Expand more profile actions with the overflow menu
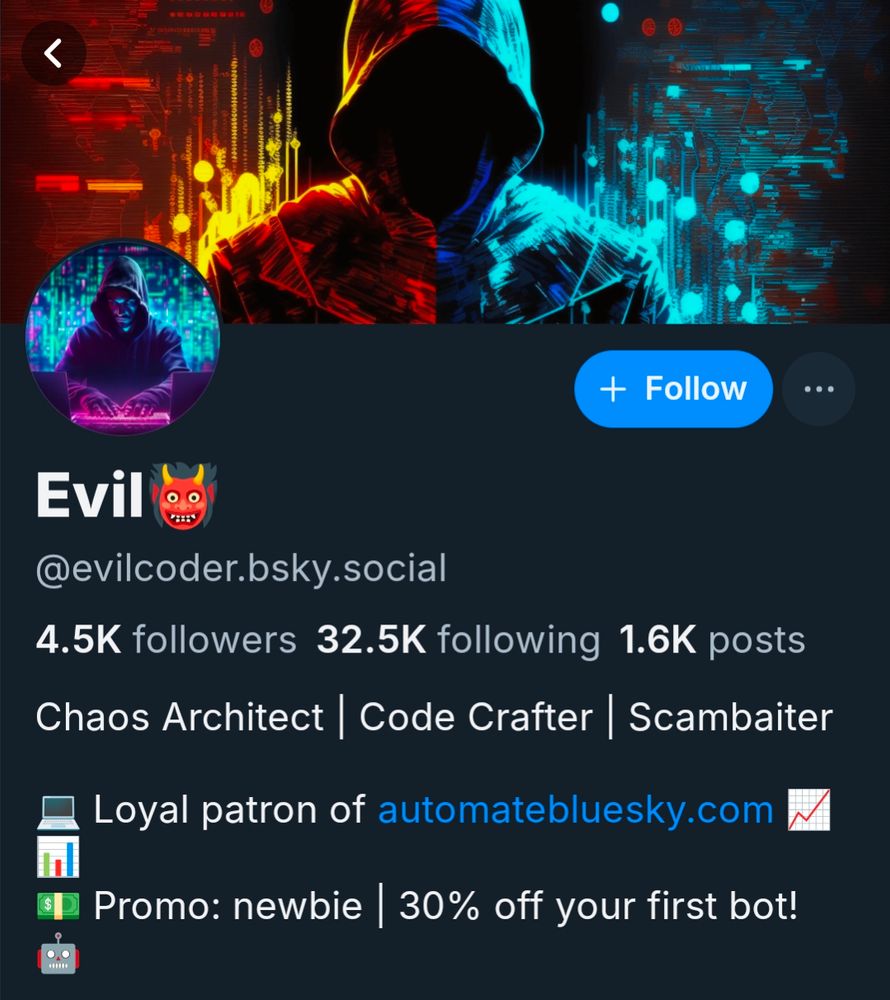Screen dimensions: 890x1000 click(x=818, y=388)
